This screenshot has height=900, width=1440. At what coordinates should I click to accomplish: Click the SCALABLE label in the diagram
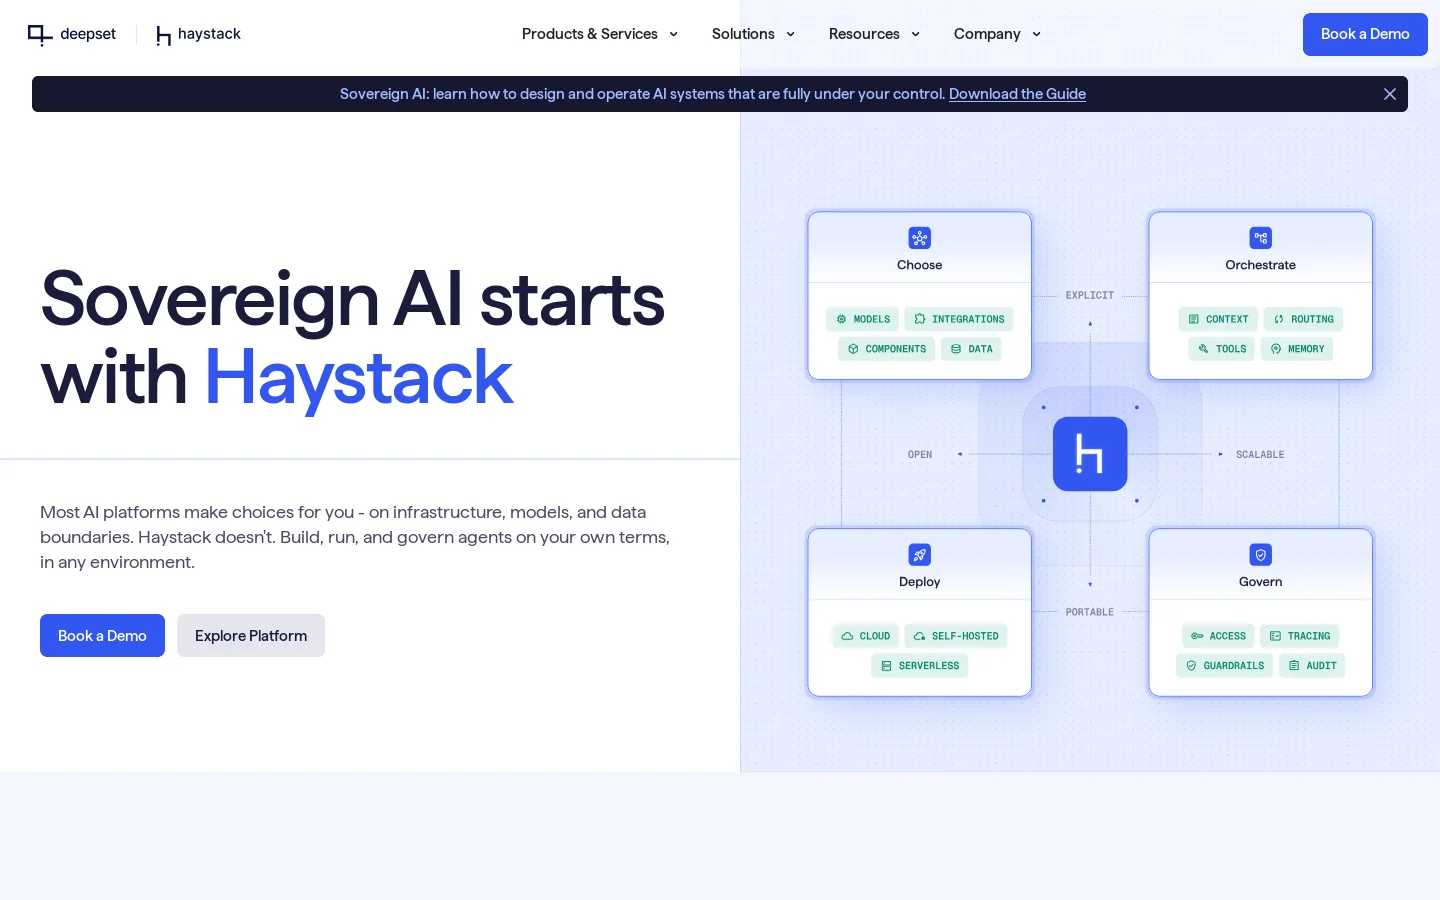coord(1260,455)
